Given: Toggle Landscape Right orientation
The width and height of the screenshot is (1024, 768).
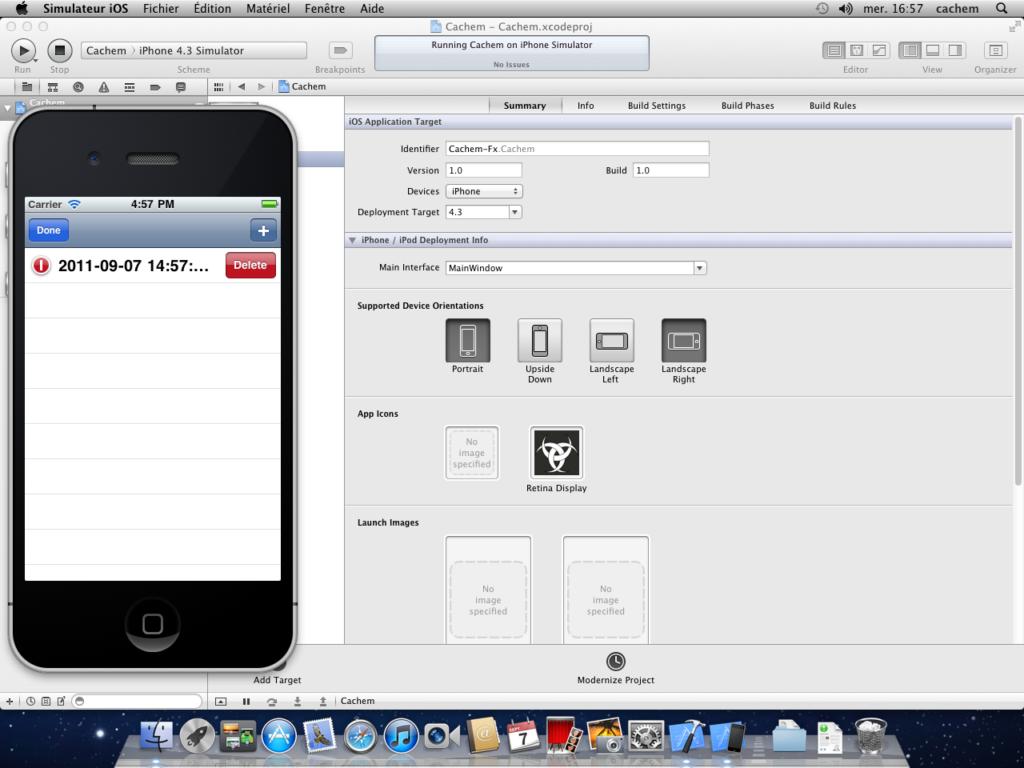Looking at the screenshot, I should tap(684, 340).
